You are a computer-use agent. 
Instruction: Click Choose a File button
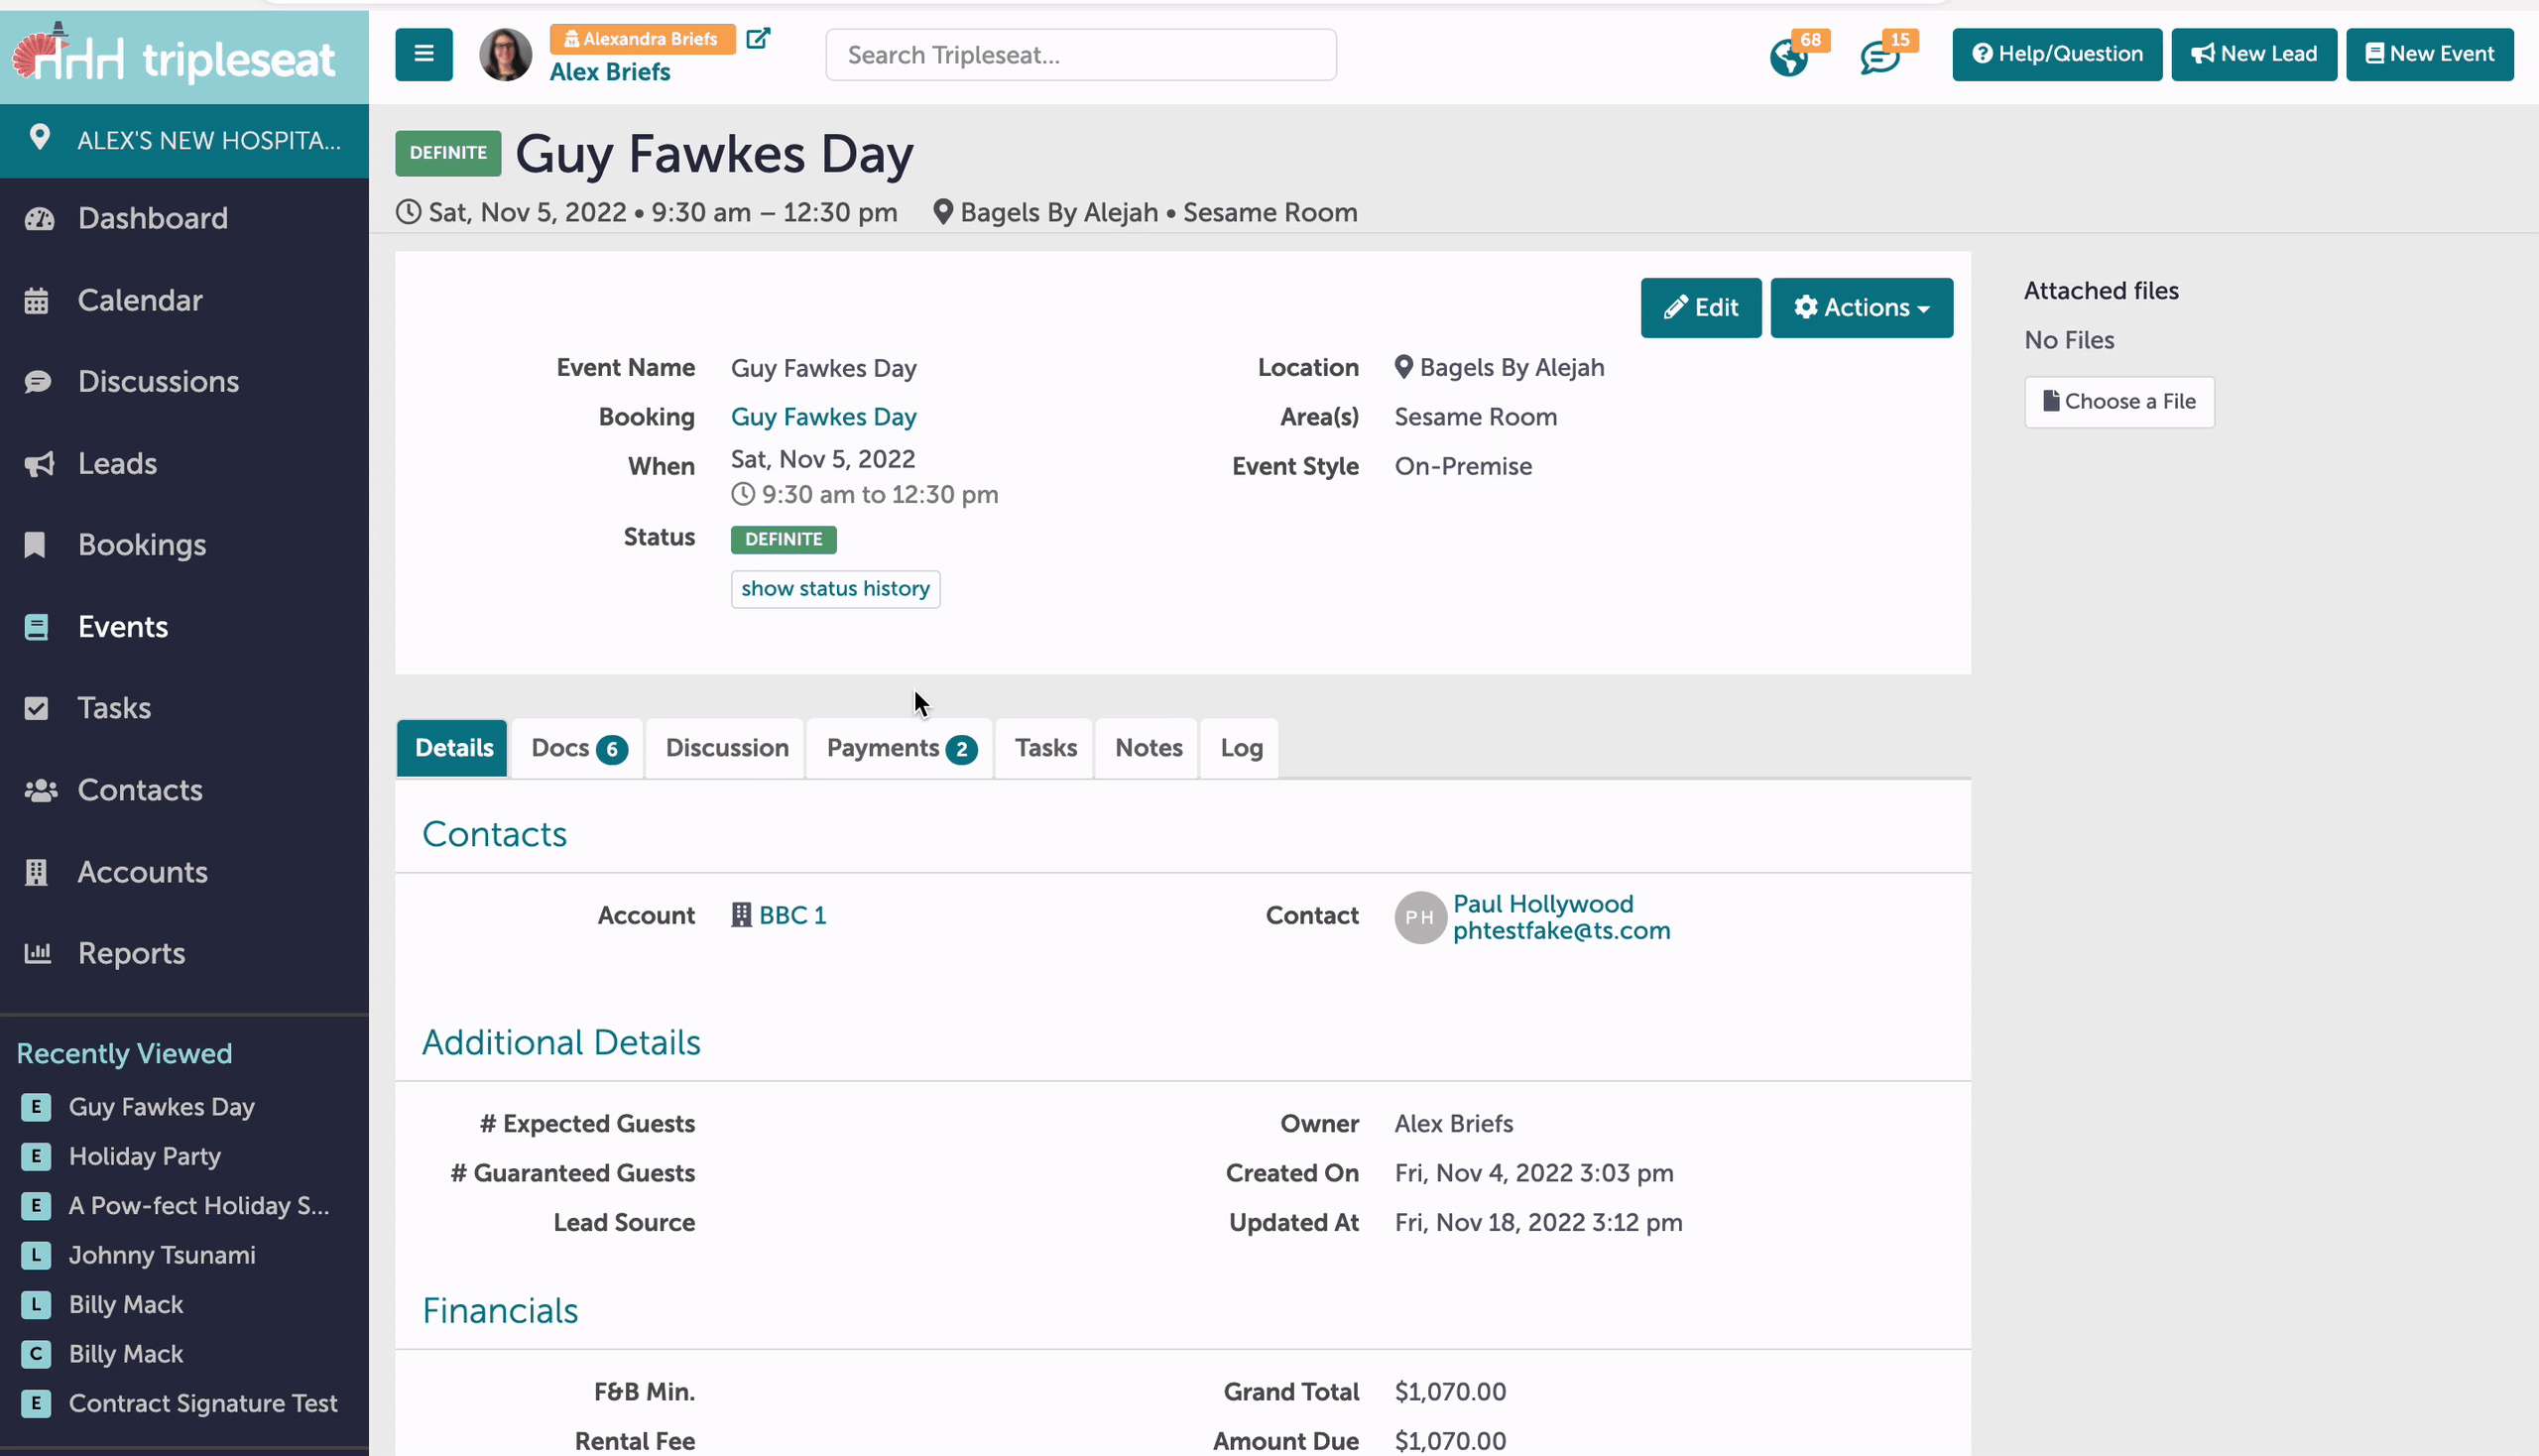2119,402
